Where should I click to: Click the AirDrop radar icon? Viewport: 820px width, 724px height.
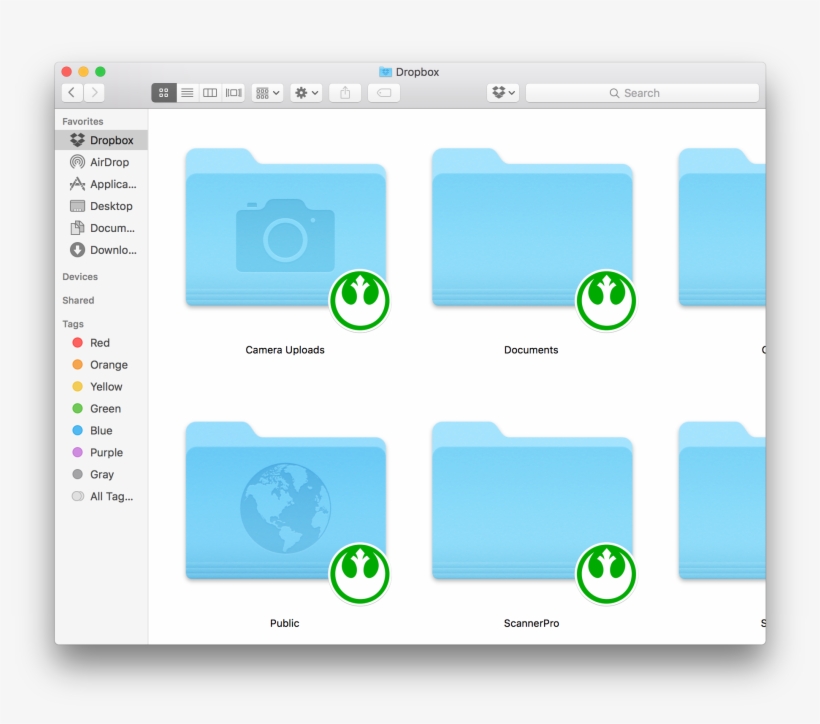(x=77, y=162)
